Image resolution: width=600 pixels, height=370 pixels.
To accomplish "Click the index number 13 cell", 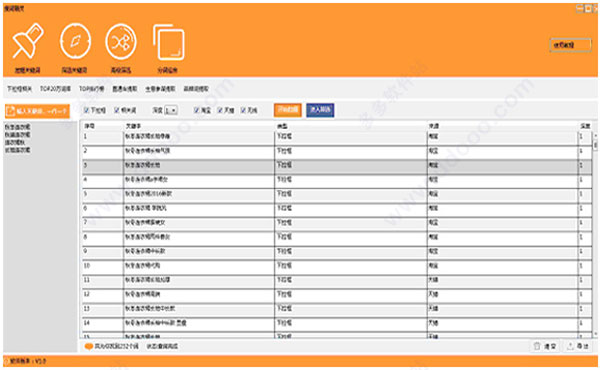I will point(103,309).
